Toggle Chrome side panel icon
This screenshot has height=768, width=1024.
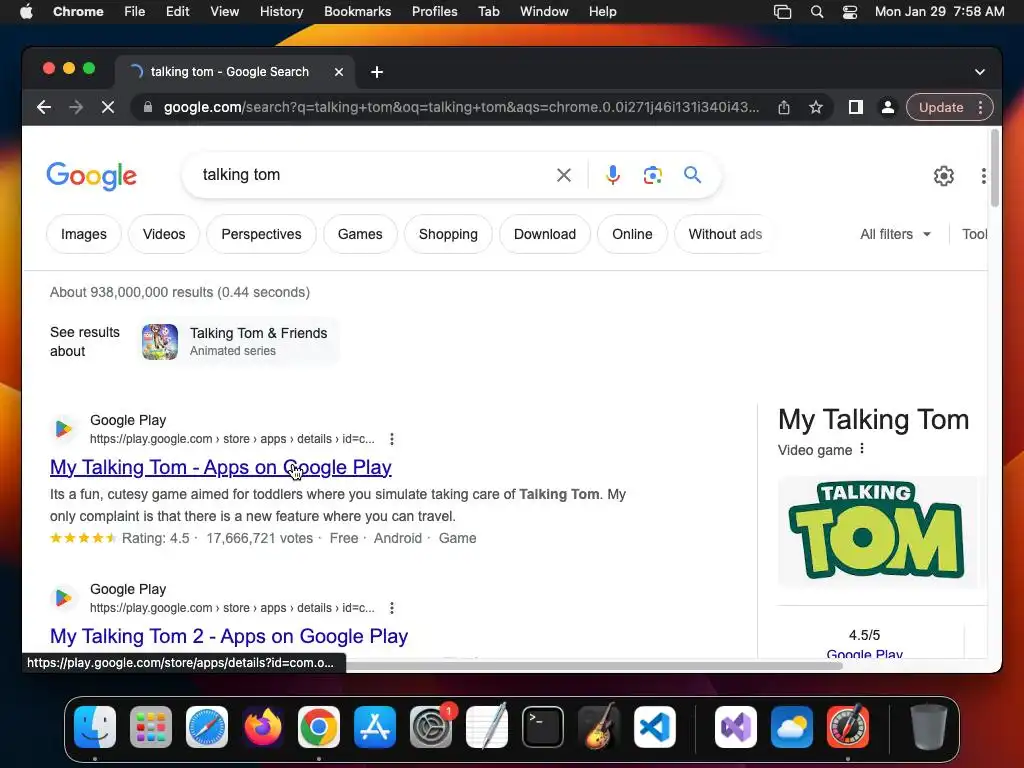coord(855,107)
